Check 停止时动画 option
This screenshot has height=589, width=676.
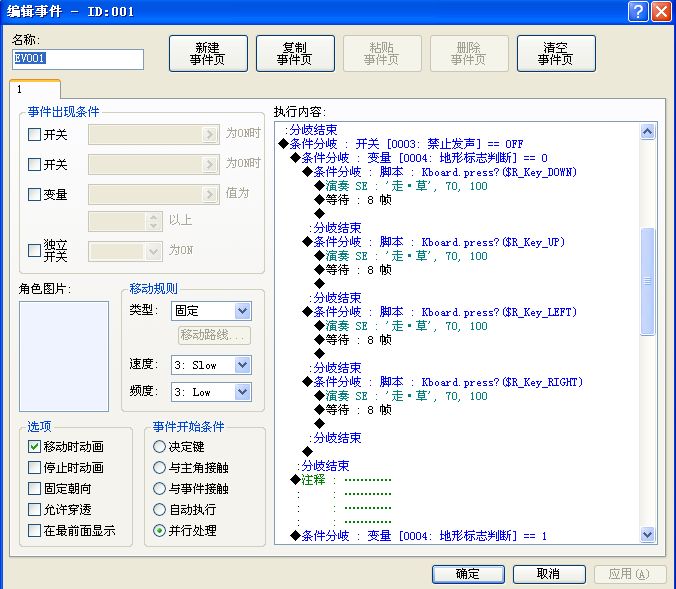[x=34, y=467]
